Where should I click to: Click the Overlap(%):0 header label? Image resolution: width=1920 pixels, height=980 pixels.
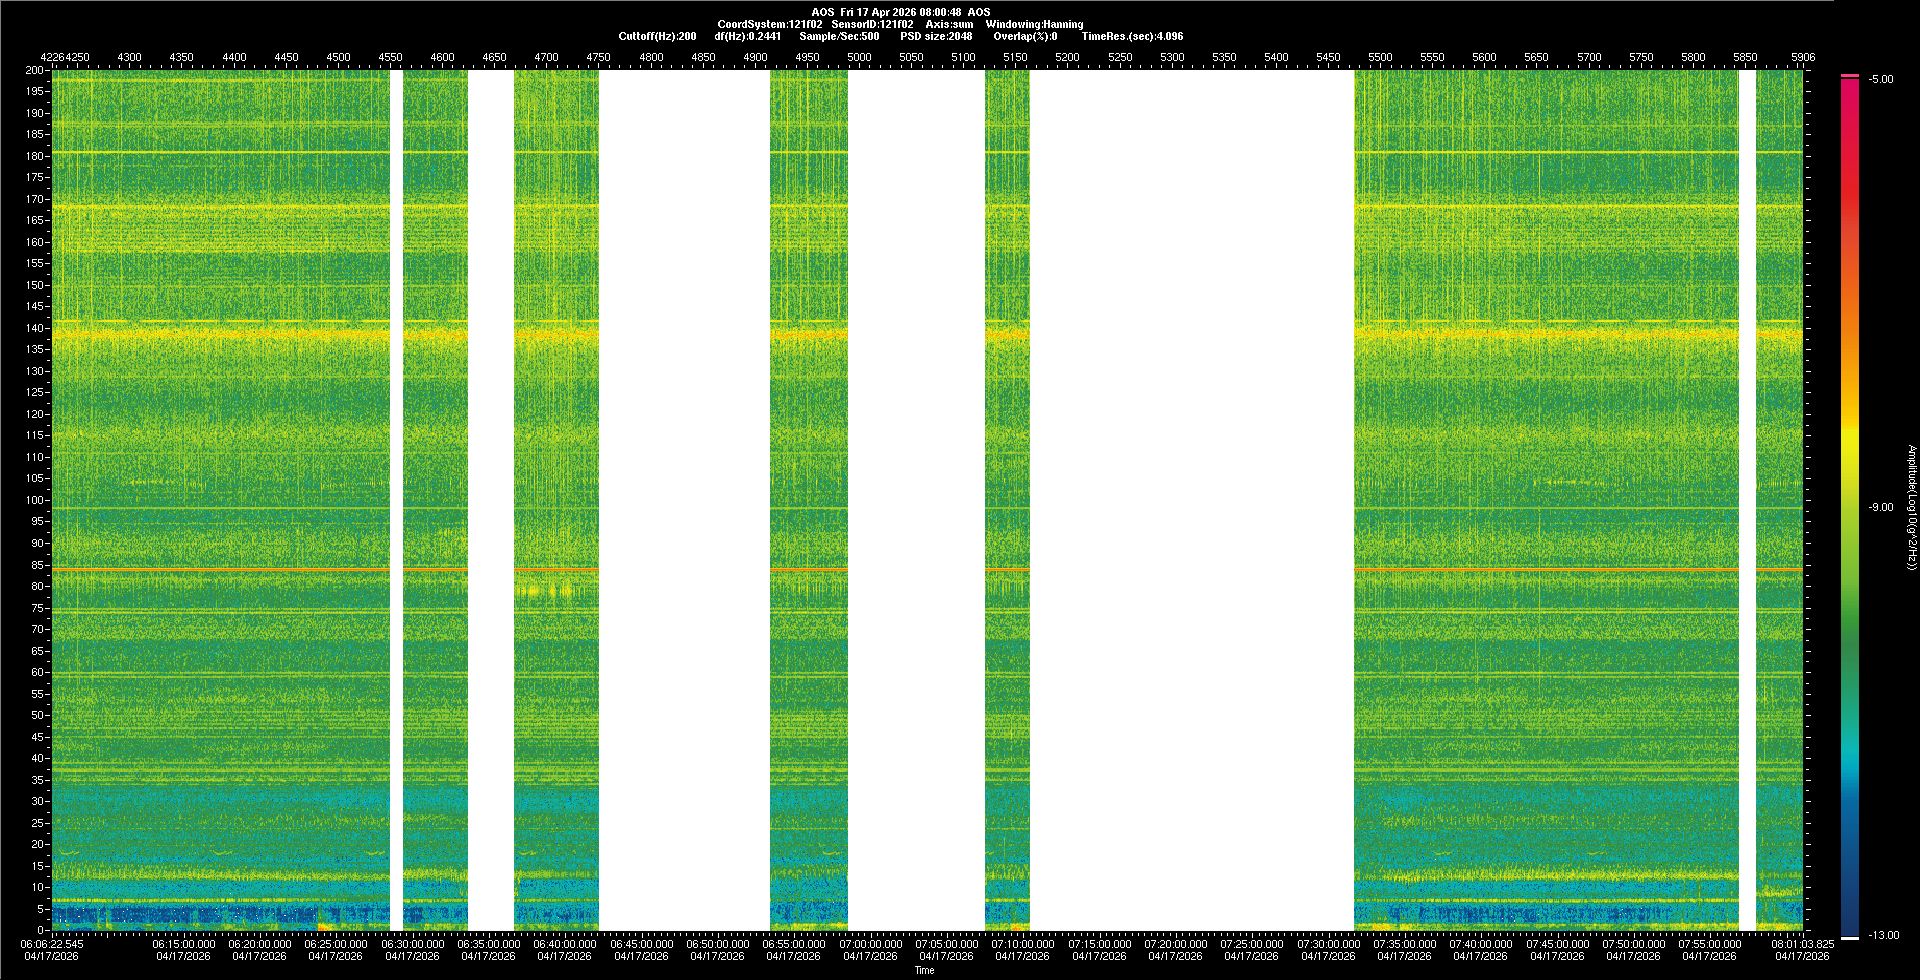1025,36
